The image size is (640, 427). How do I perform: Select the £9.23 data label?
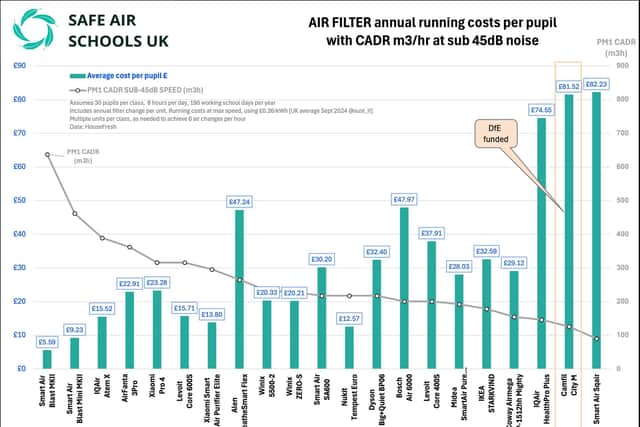tap(75, 329)
